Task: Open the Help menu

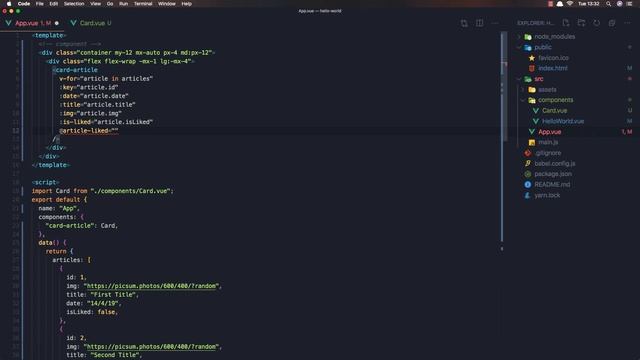Action: point(187,4)
